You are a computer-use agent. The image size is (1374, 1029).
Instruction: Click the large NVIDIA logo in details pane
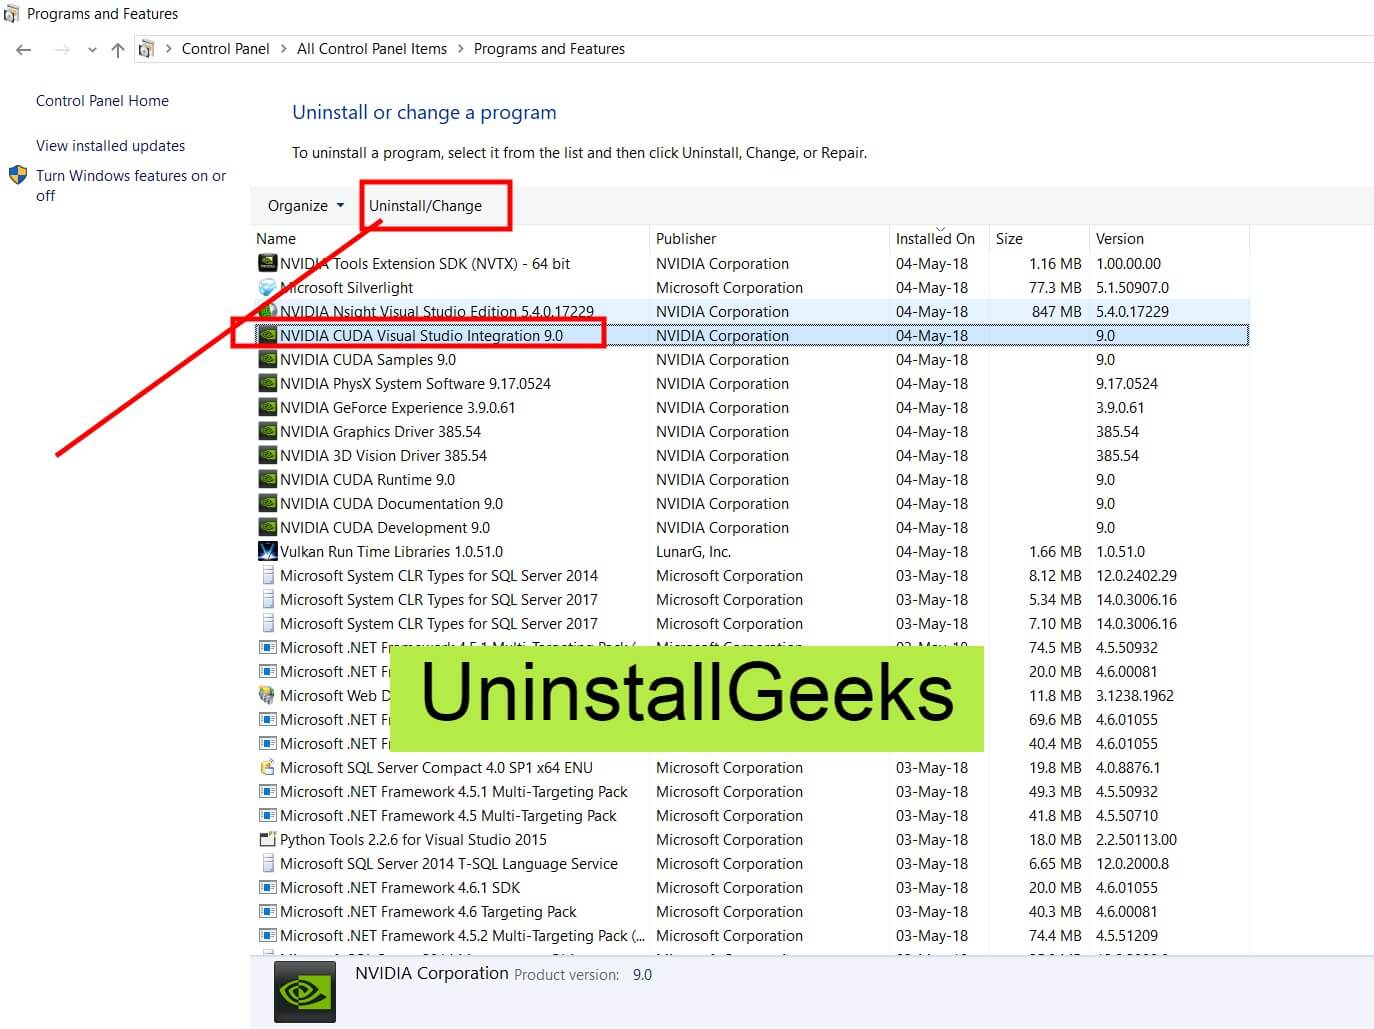click(x=304, y=992)
